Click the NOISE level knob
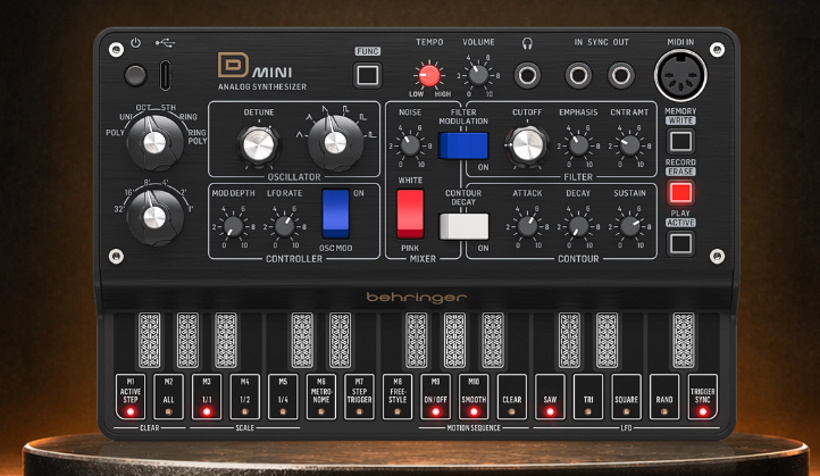The width and height of the screenshot is (820, 476). (410, 145)
